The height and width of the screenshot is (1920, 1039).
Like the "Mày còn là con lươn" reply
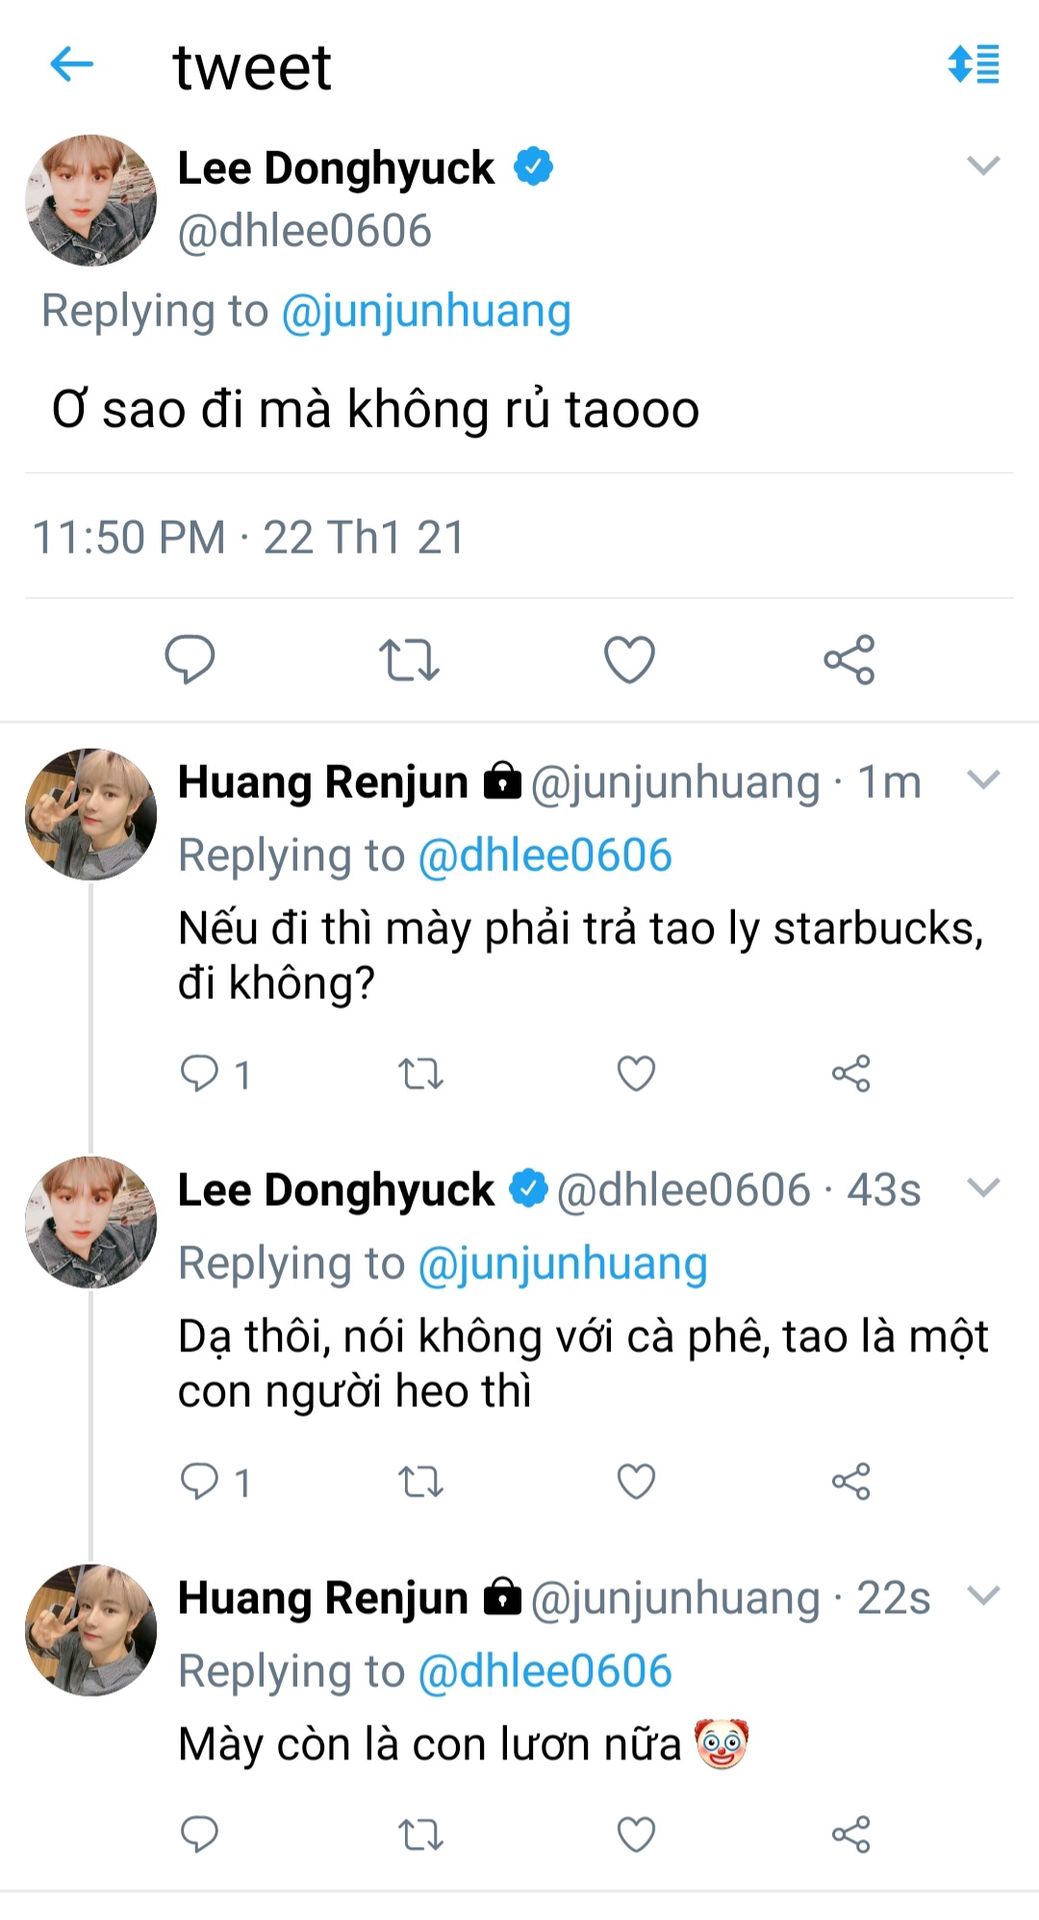coord(636,1834)
